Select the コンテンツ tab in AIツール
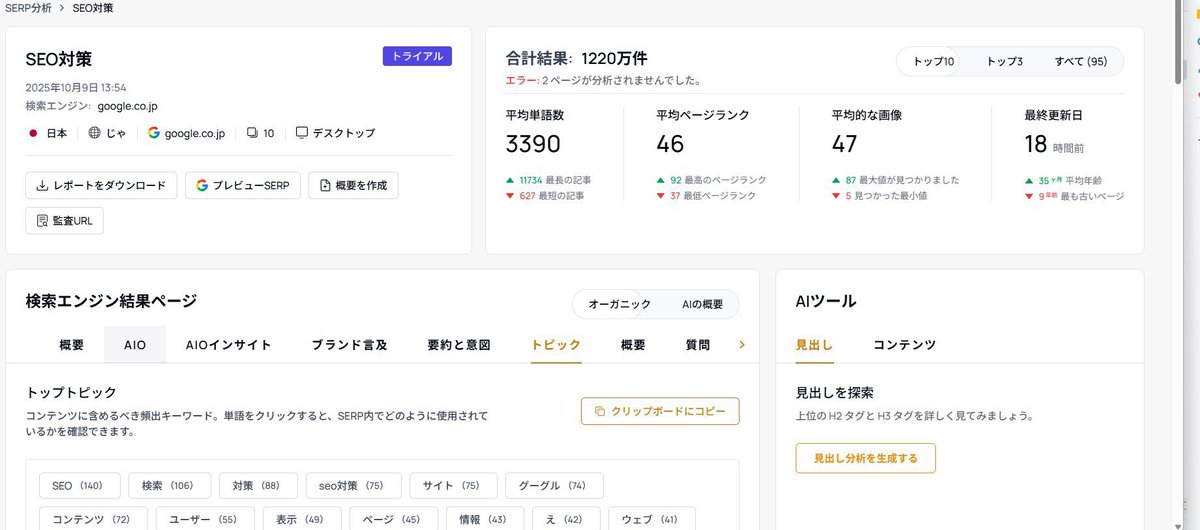 click(x=905, y=344)
